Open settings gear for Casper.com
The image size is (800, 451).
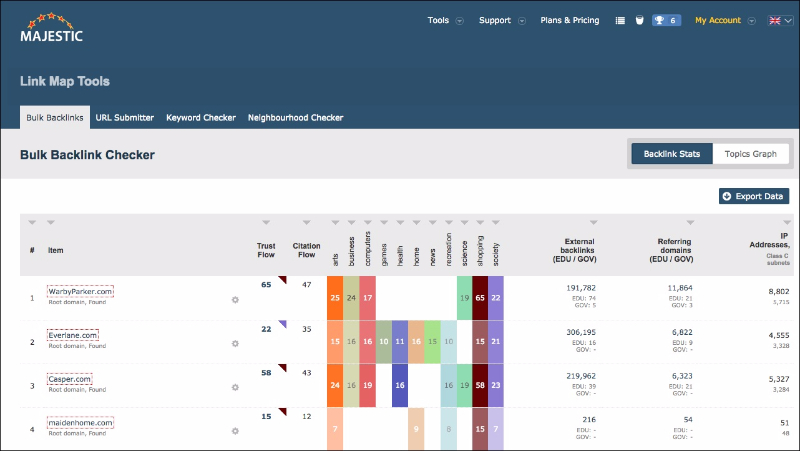pos(235,387)
